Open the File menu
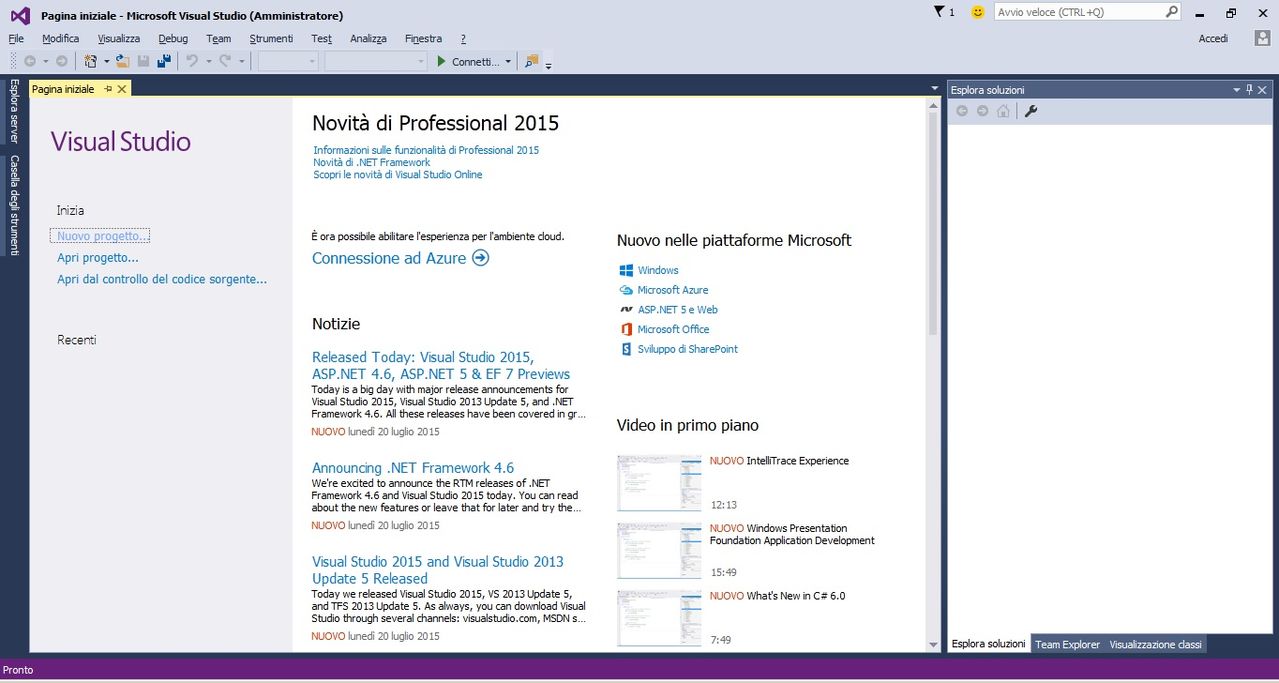 tap(16, 39)
